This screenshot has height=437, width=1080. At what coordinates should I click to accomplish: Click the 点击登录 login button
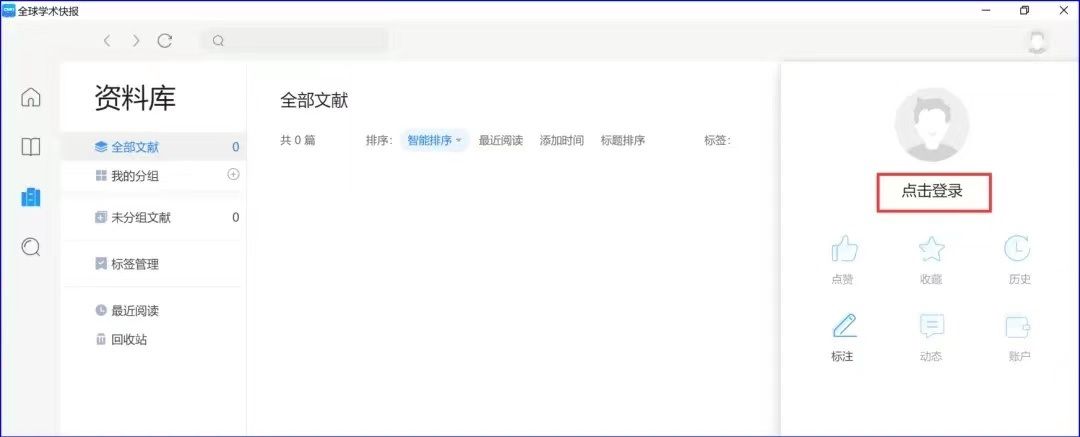pyautogui.click(x=933, y=191)
